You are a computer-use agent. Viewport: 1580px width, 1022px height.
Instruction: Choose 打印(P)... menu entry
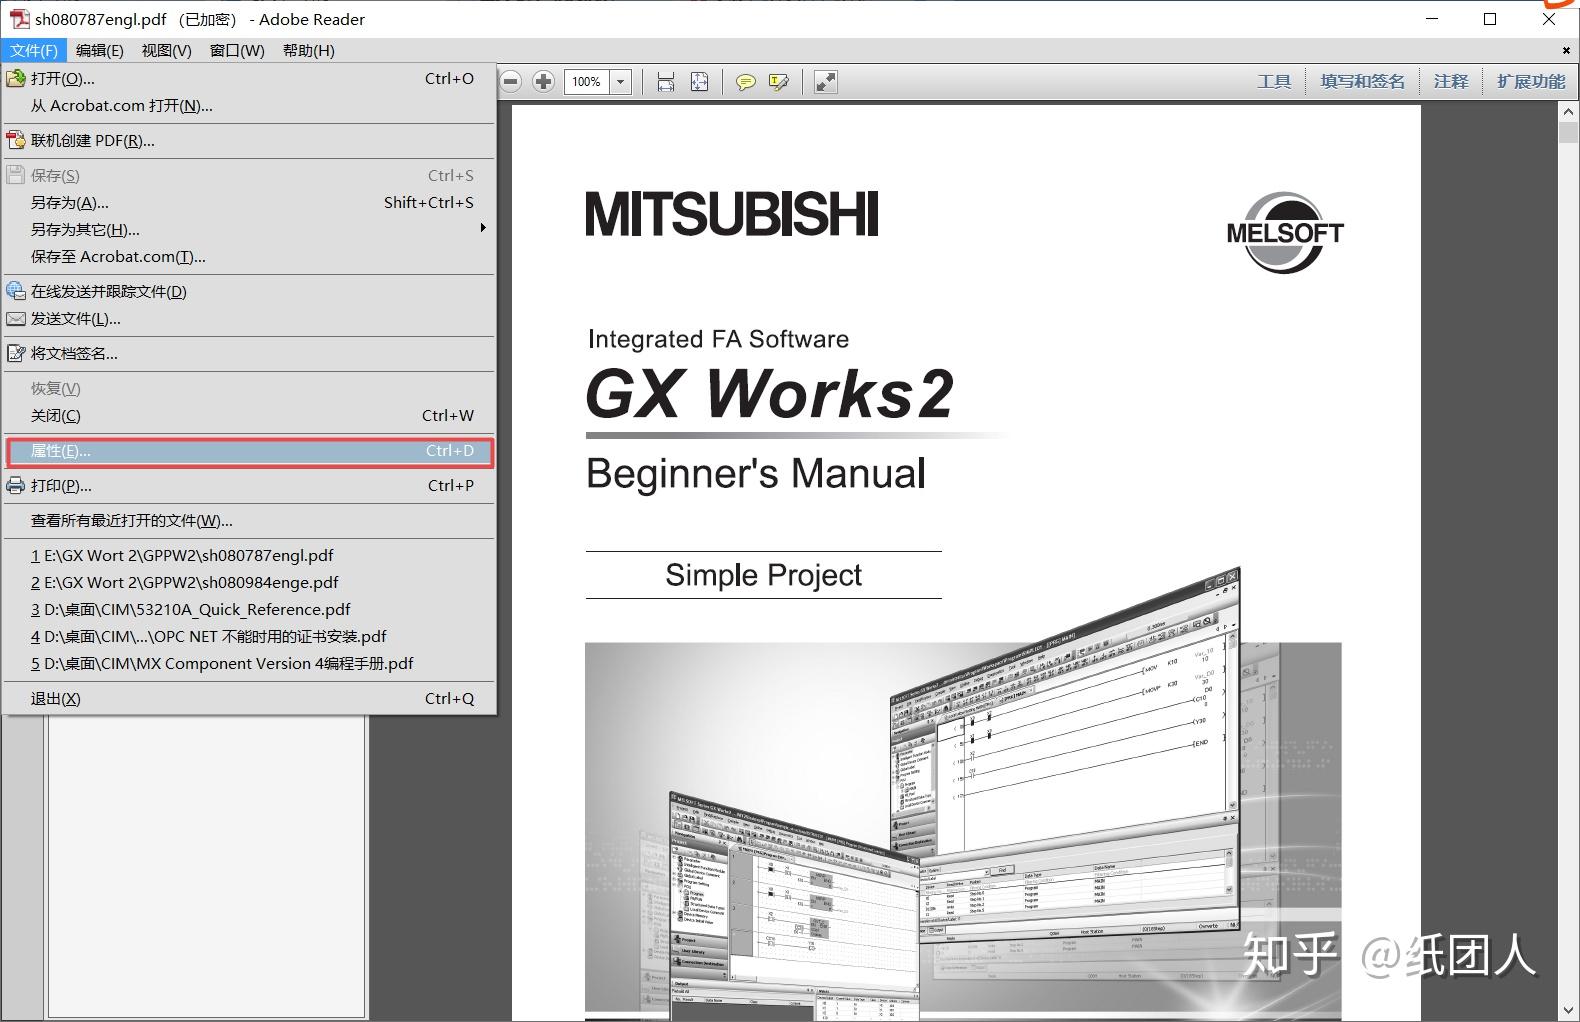(x=249, y=485)
